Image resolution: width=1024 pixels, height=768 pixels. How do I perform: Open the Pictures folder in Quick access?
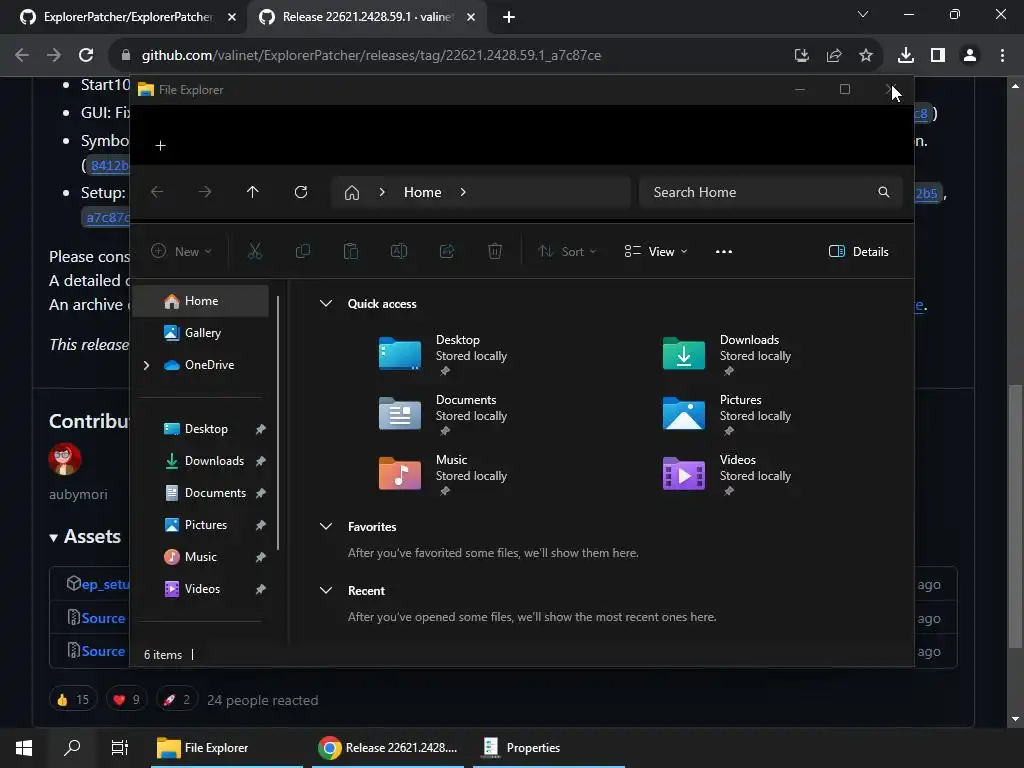click(x=727, y=414)
